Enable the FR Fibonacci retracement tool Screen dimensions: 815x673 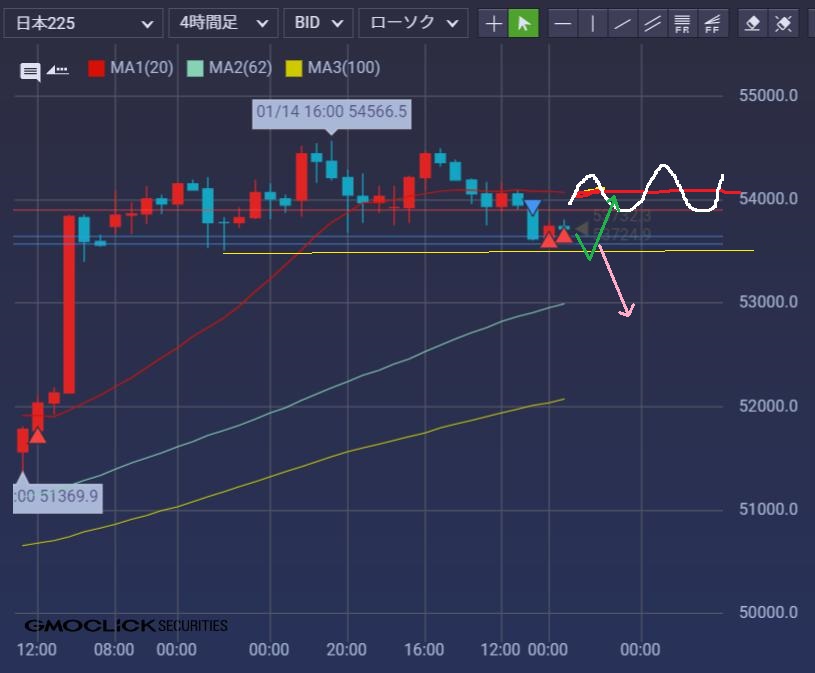pyautogui.click(x=682, y=23)
